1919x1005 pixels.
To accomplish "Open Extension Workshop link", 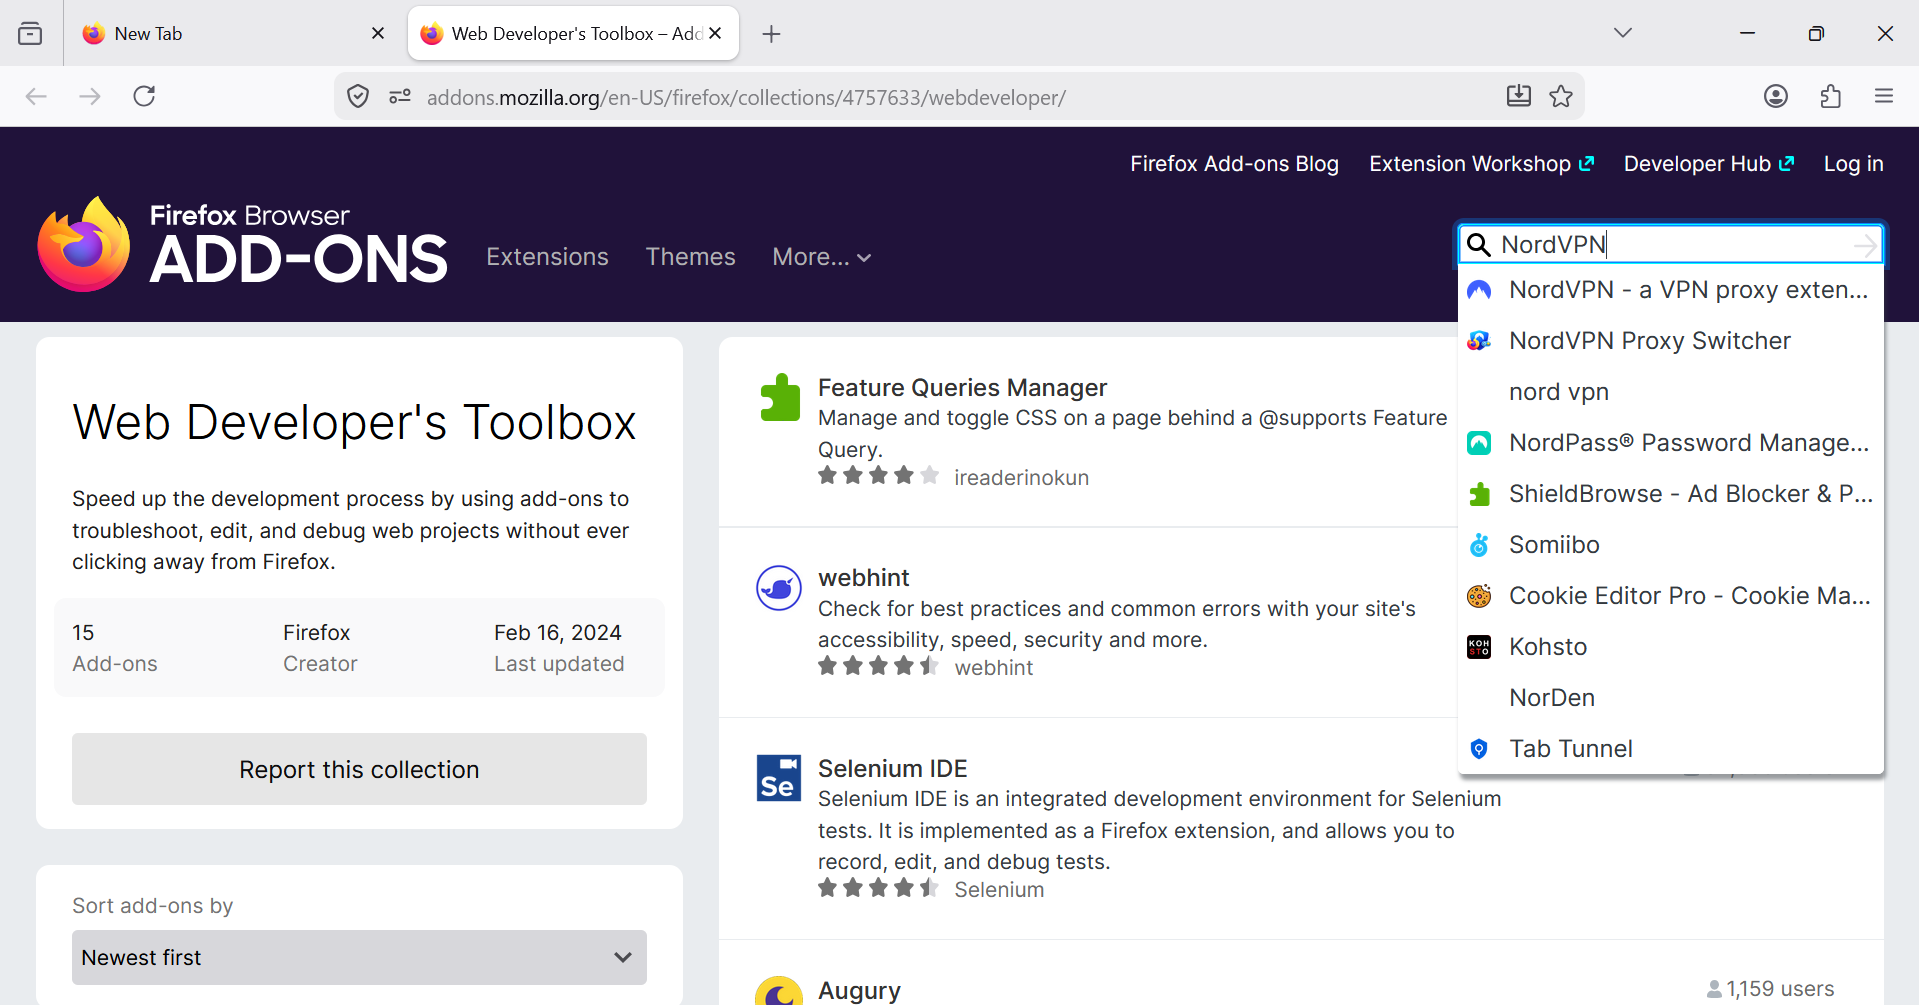I will [1481, 164].
